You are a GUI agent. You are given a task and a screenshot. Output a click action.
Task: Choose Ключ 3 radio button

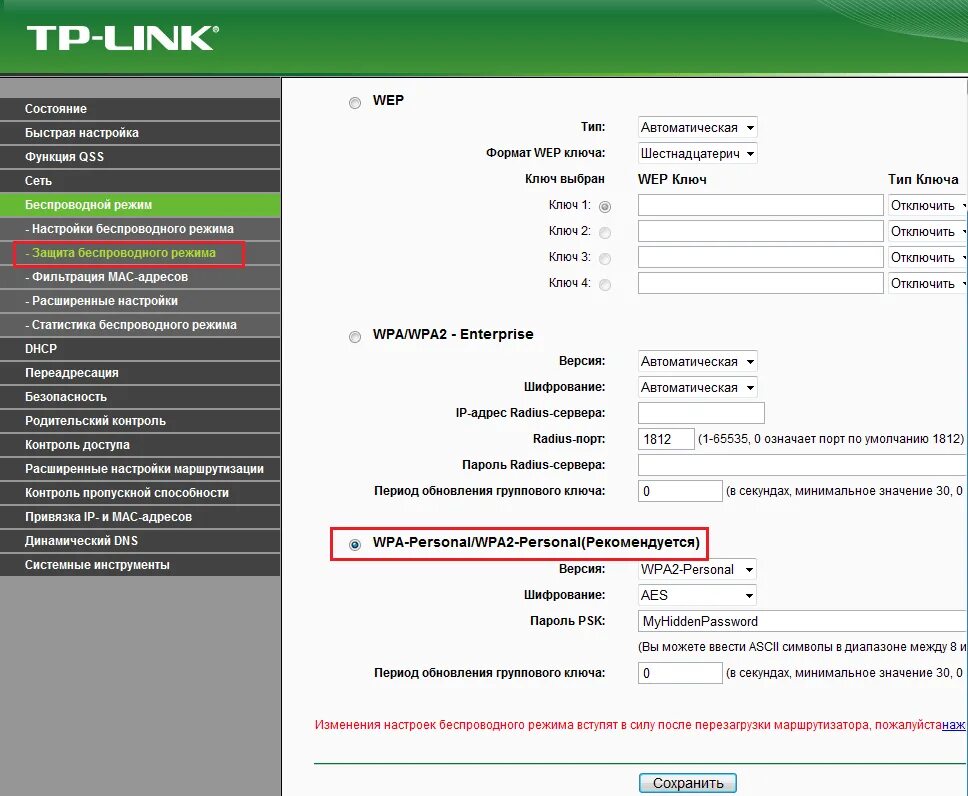(605, 258)
